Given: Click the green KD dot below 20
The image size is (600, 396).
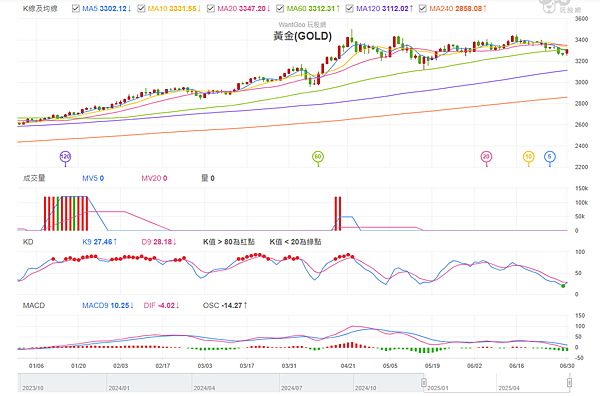Looking at the screenshot, I should 563,286.
